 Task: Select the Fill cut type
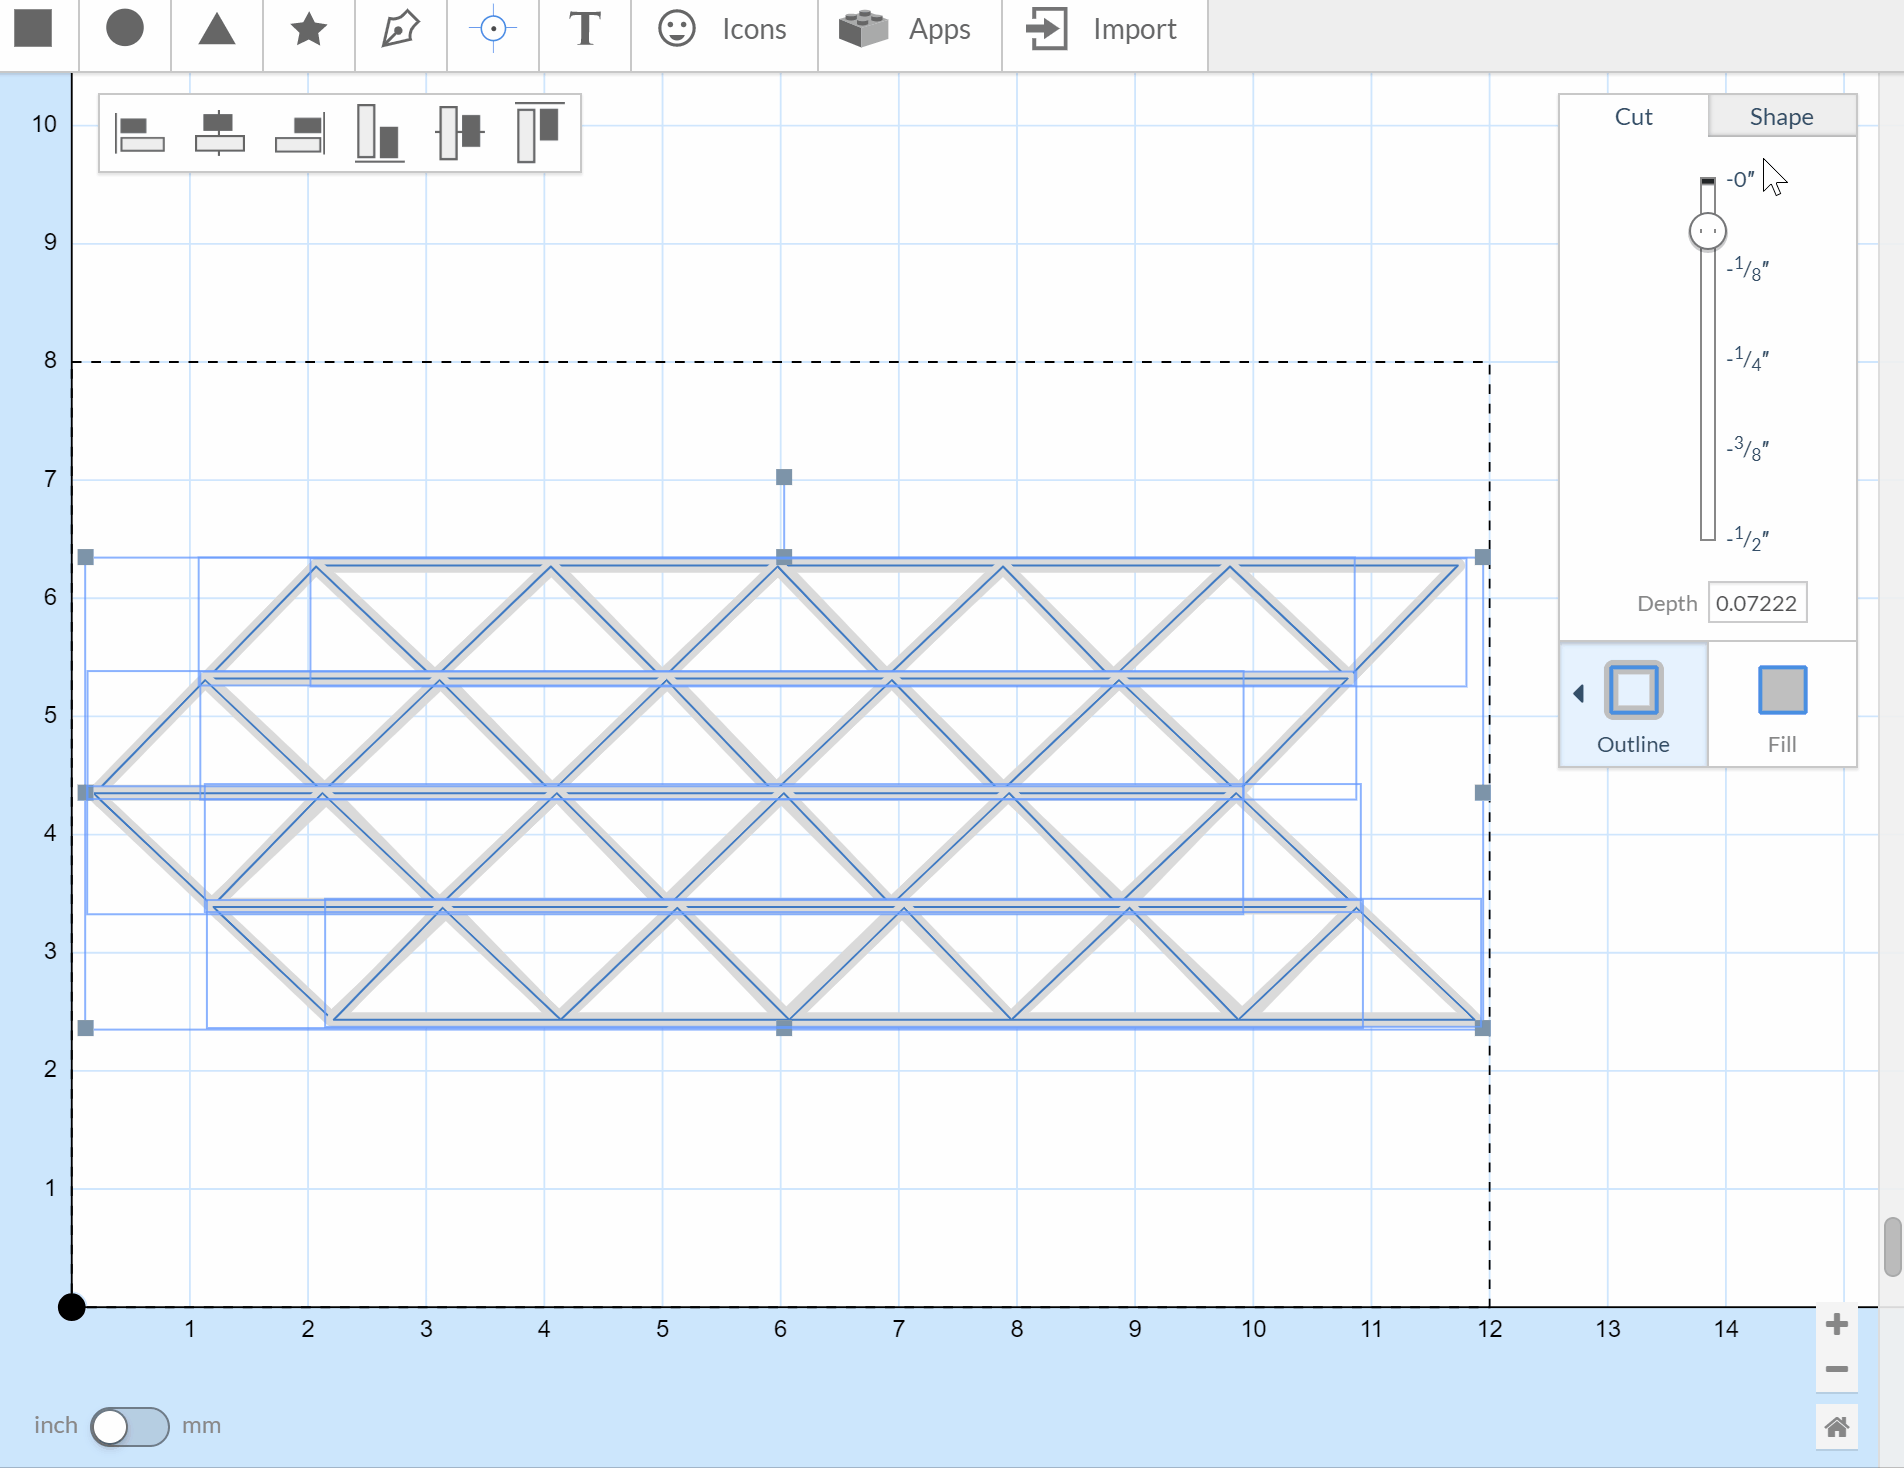1781,705
